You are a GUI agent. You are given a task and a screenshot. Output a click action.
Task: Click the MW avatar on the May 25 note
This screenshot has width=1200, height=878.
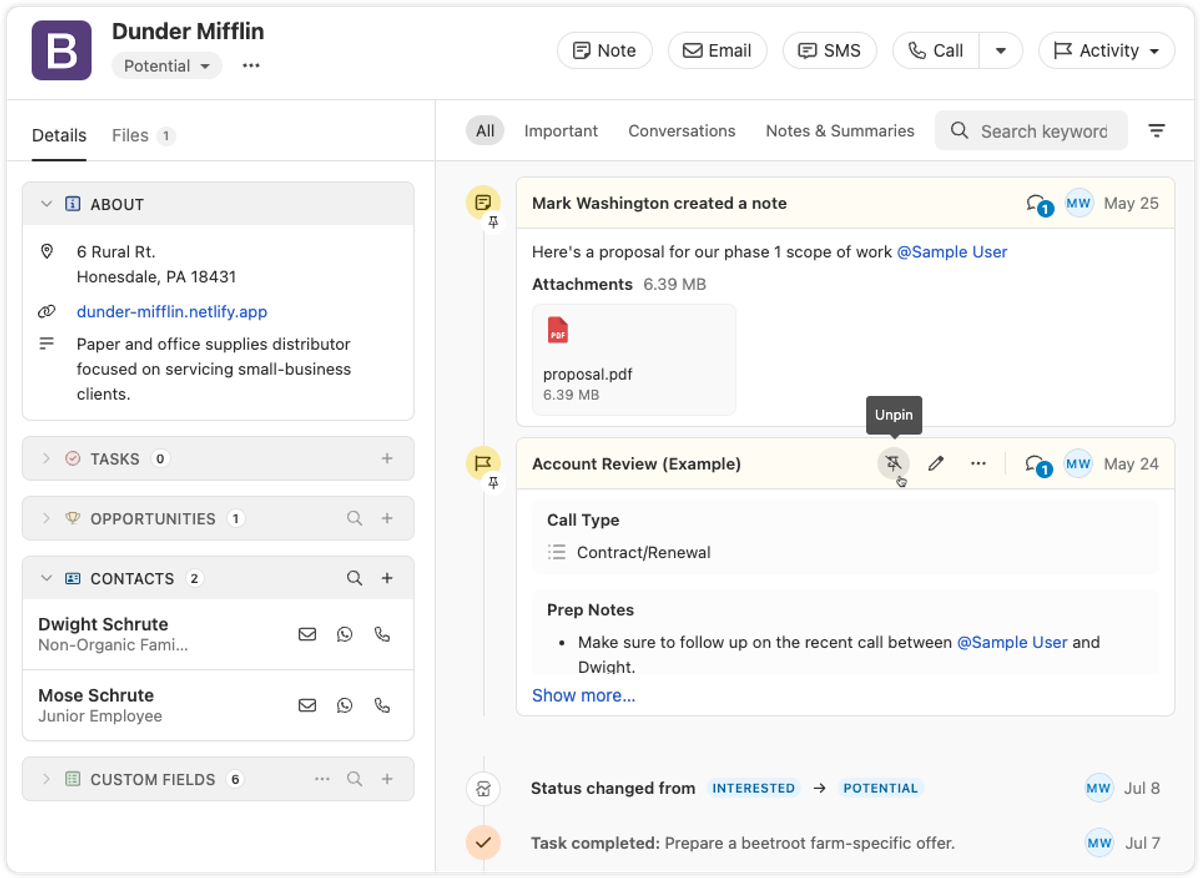1078,203
